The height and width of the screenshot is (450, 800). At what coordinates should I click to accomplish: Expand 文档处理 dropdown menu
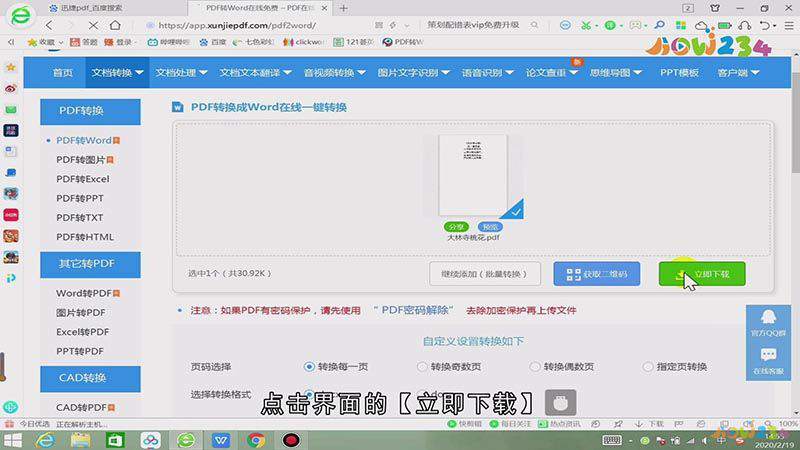coord(181,73)
